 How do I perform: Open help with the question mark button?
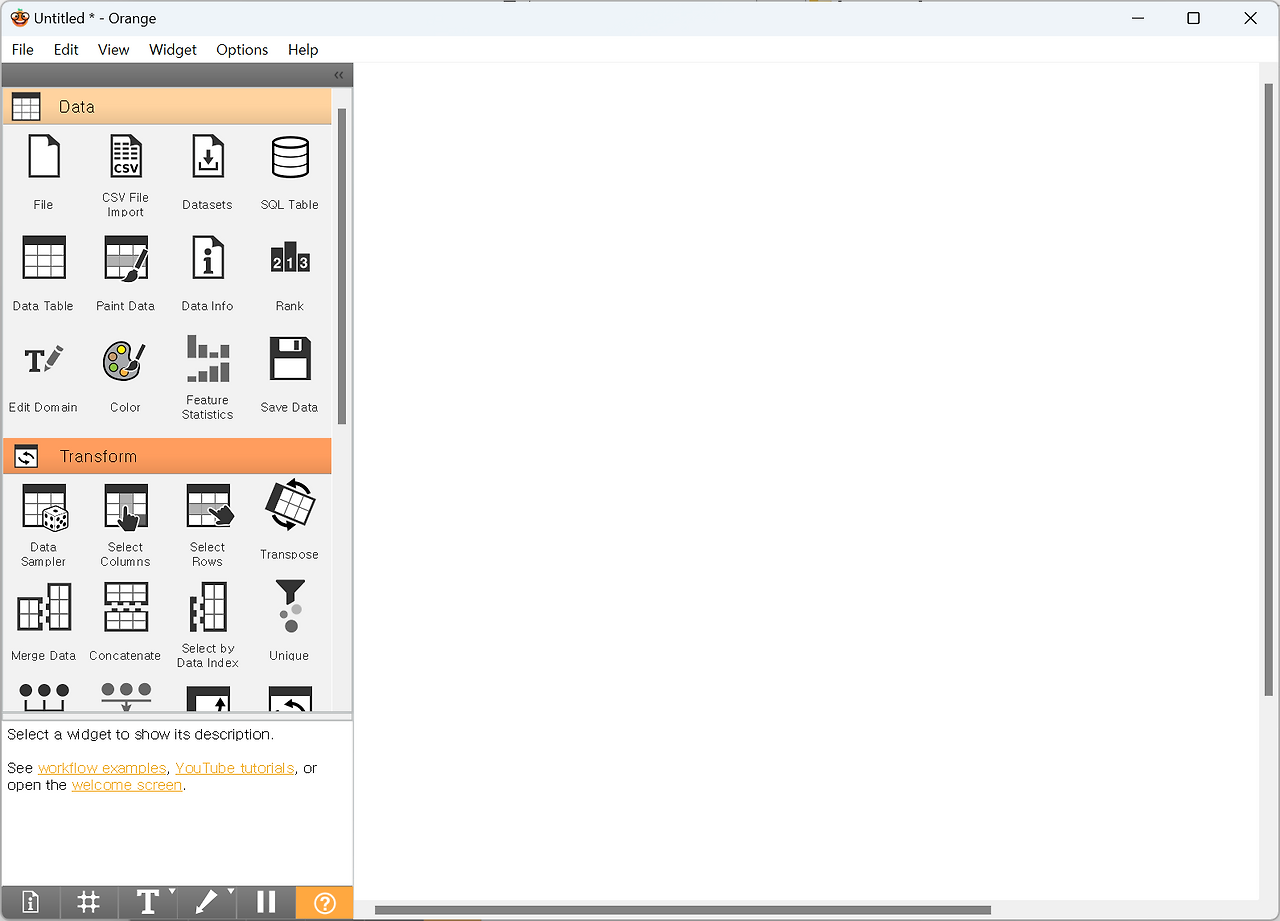pos(325,903)
